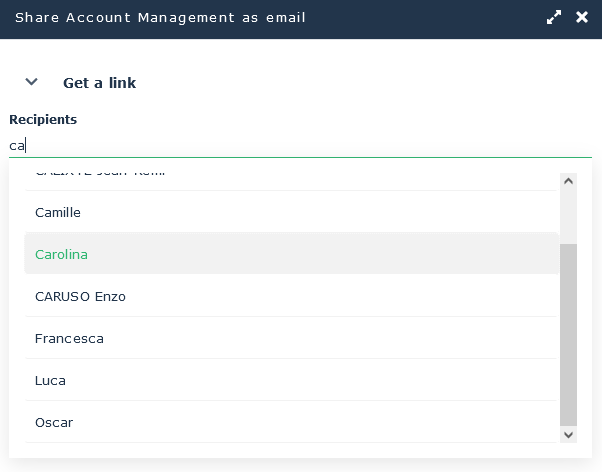The width and height of the screenshot is (602, 472).
Task: Select Luca in the dropdown list
Action: click(x=50, y=380)
